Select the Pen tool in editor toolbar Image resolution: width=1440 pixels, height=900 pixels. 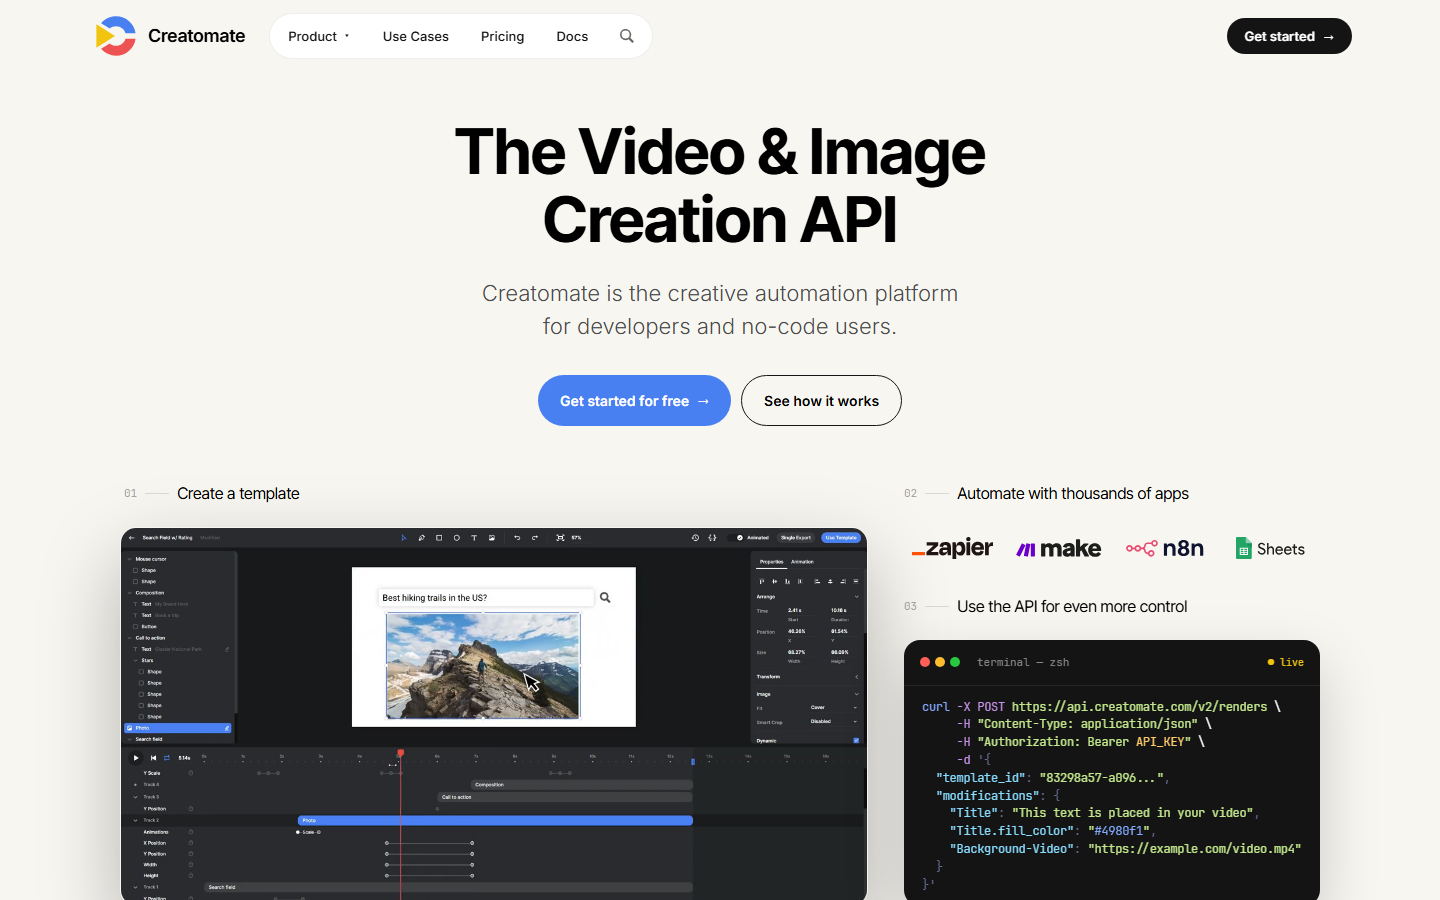tap(422, 538)
